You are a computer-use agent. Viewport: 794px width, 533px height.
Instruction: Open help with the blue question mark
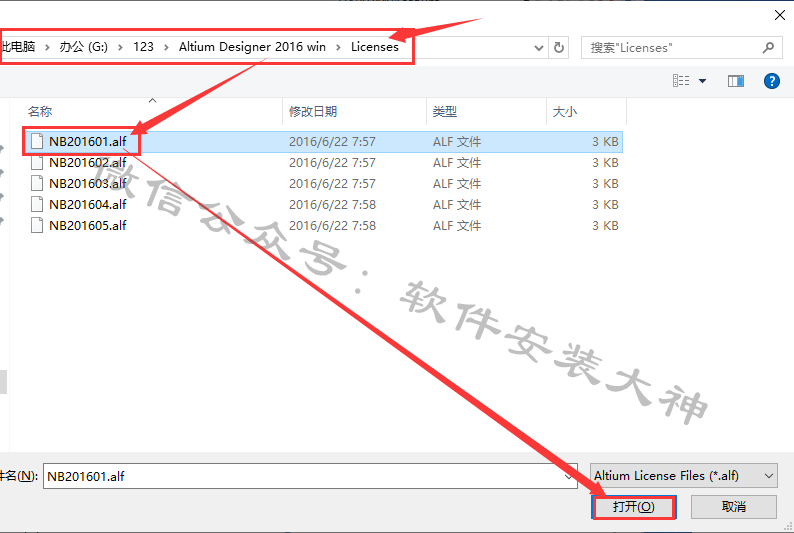click(771, 81)
